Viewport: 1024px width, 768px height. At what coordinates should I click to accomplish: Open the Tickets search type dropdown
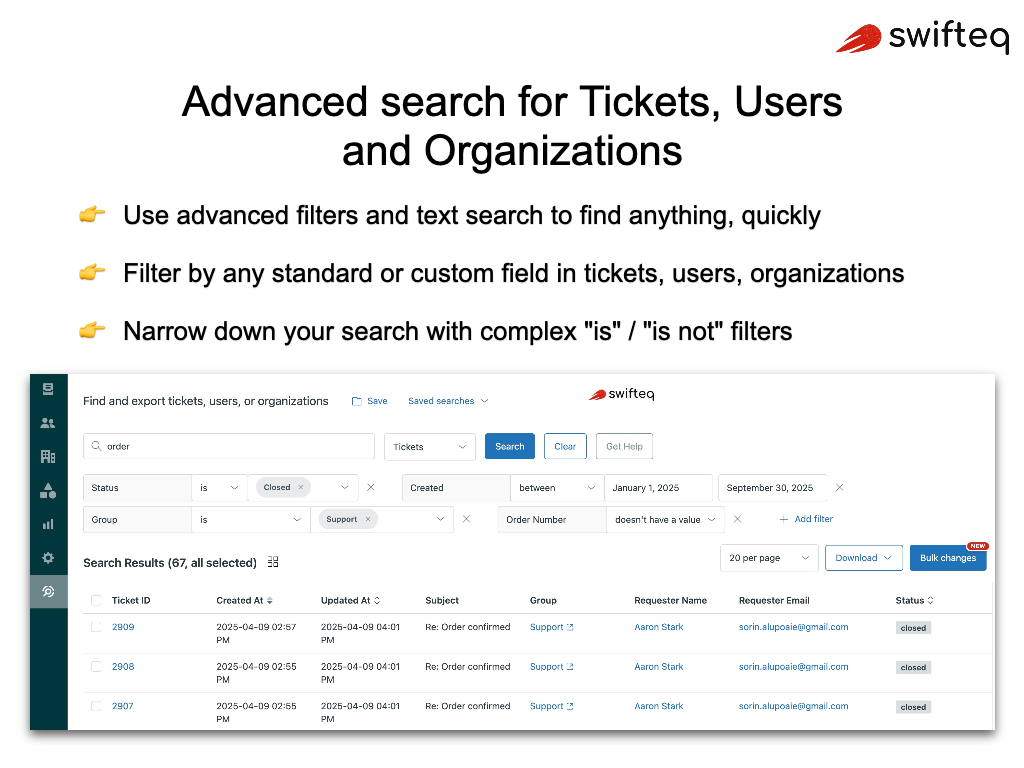pyautogui.click(x=430, y=447)
